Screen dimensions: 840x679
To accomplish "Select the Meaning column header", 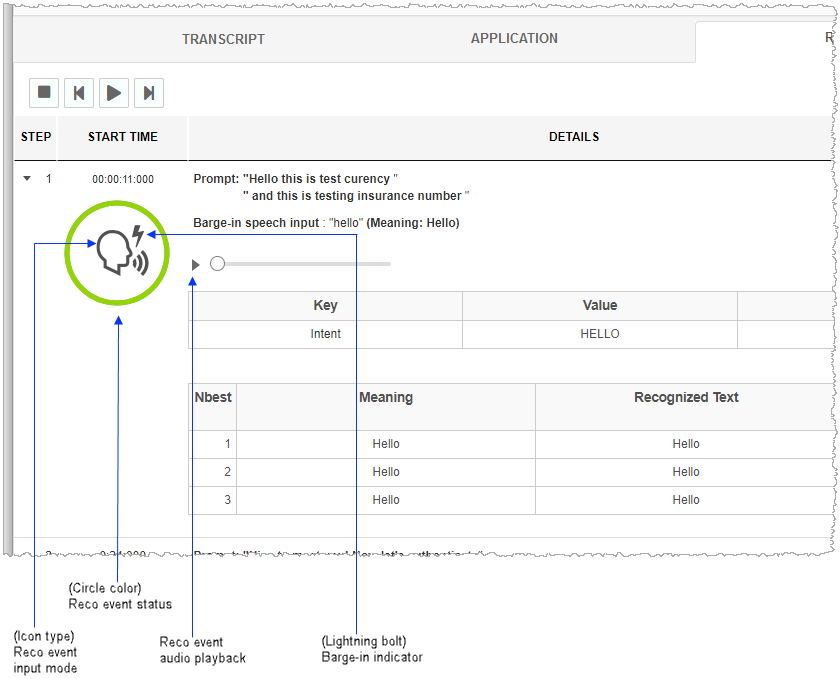I will tap(385, 398).
